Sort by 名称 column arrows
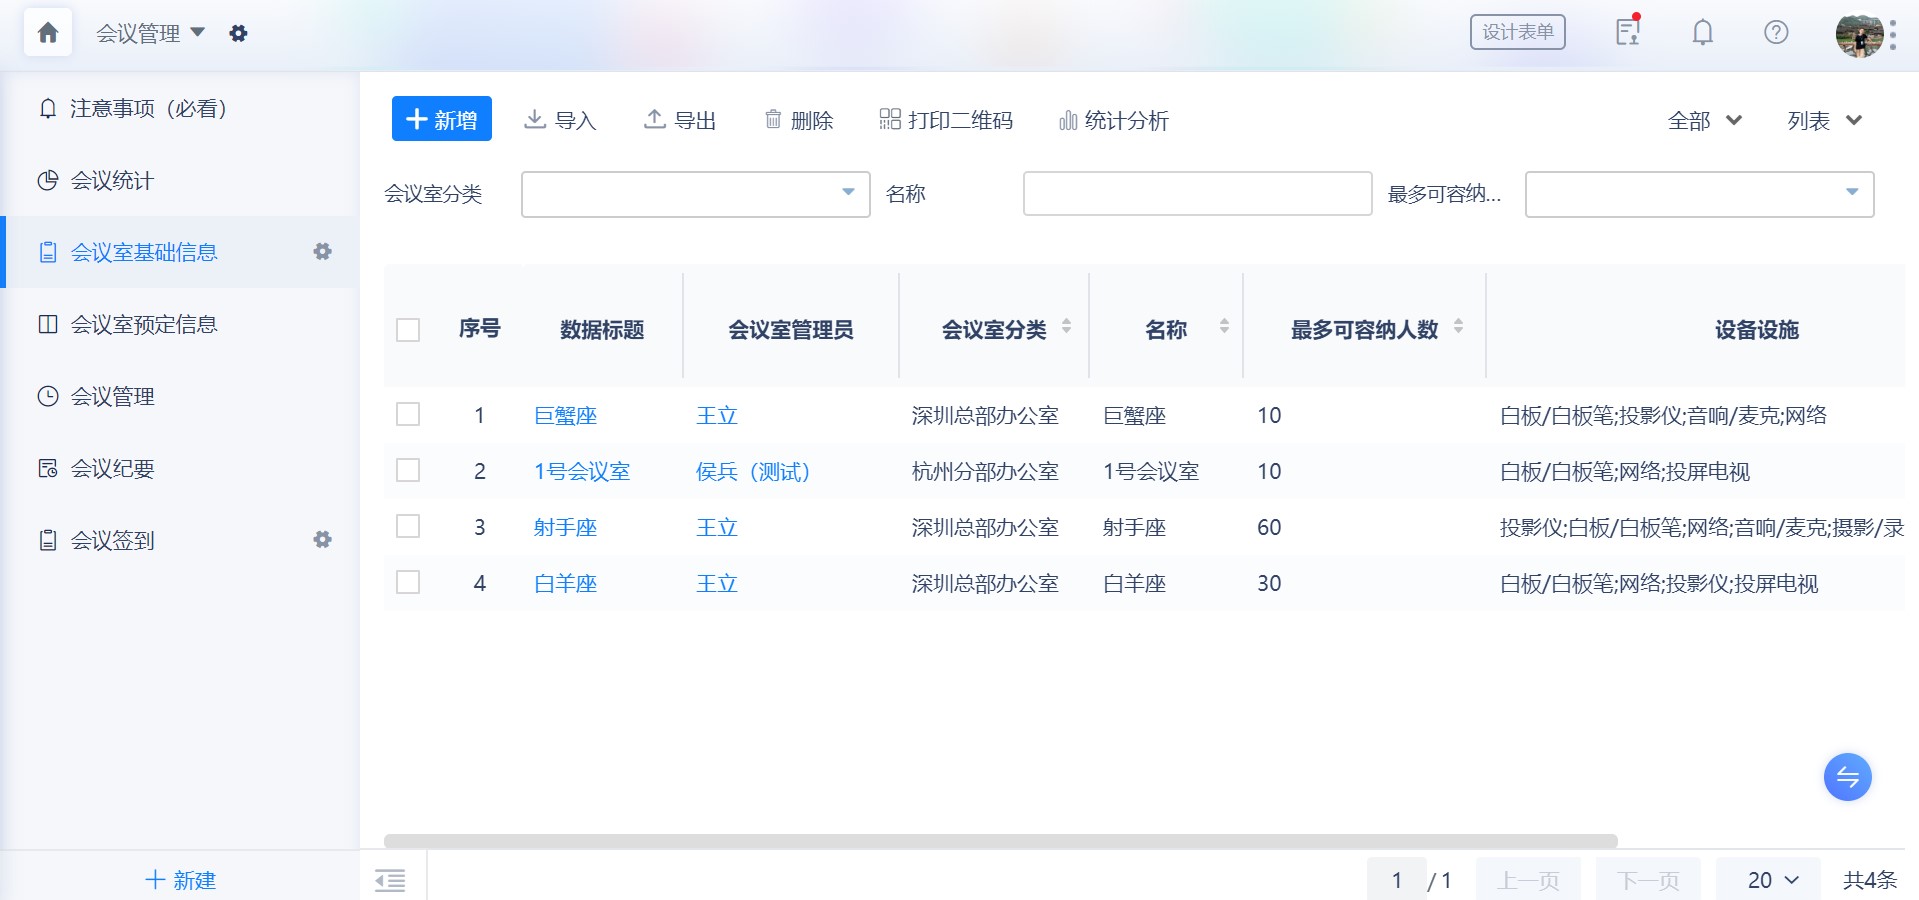 (1225, 326)
